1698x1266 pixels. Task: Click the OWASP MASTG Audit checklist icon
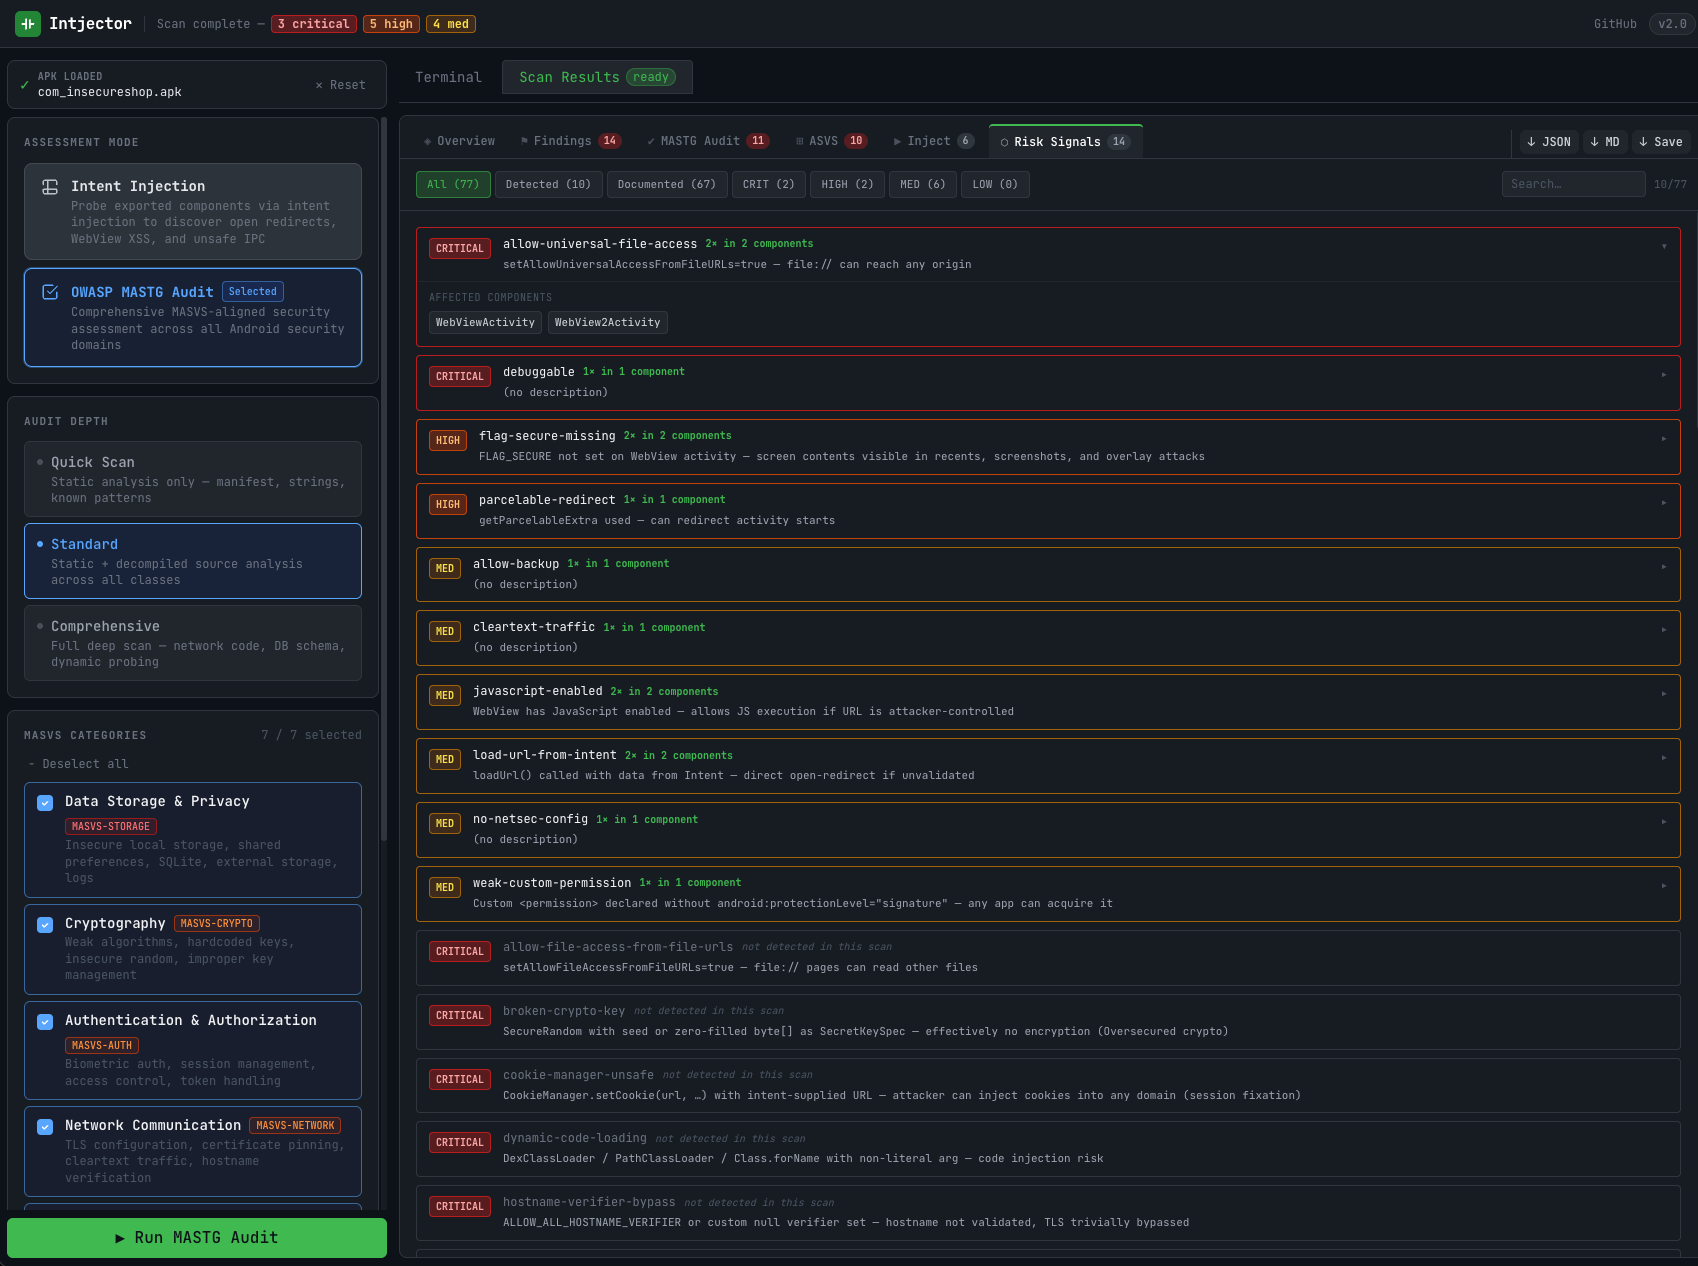pyautogui.click(x=50, y=292)
